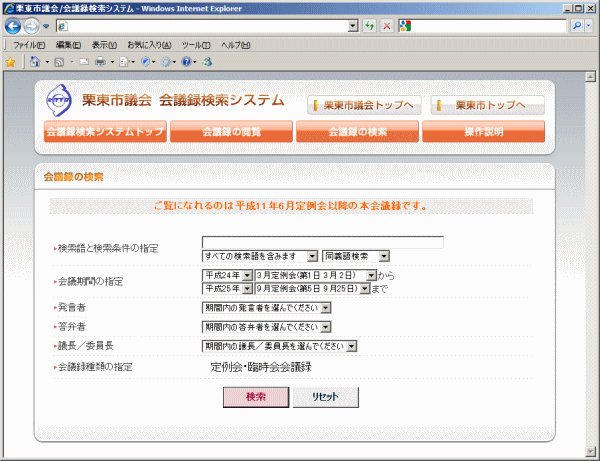600x461 pixels.
Task: Open search provider options dropdown arrow
Action: click(589, 26)
